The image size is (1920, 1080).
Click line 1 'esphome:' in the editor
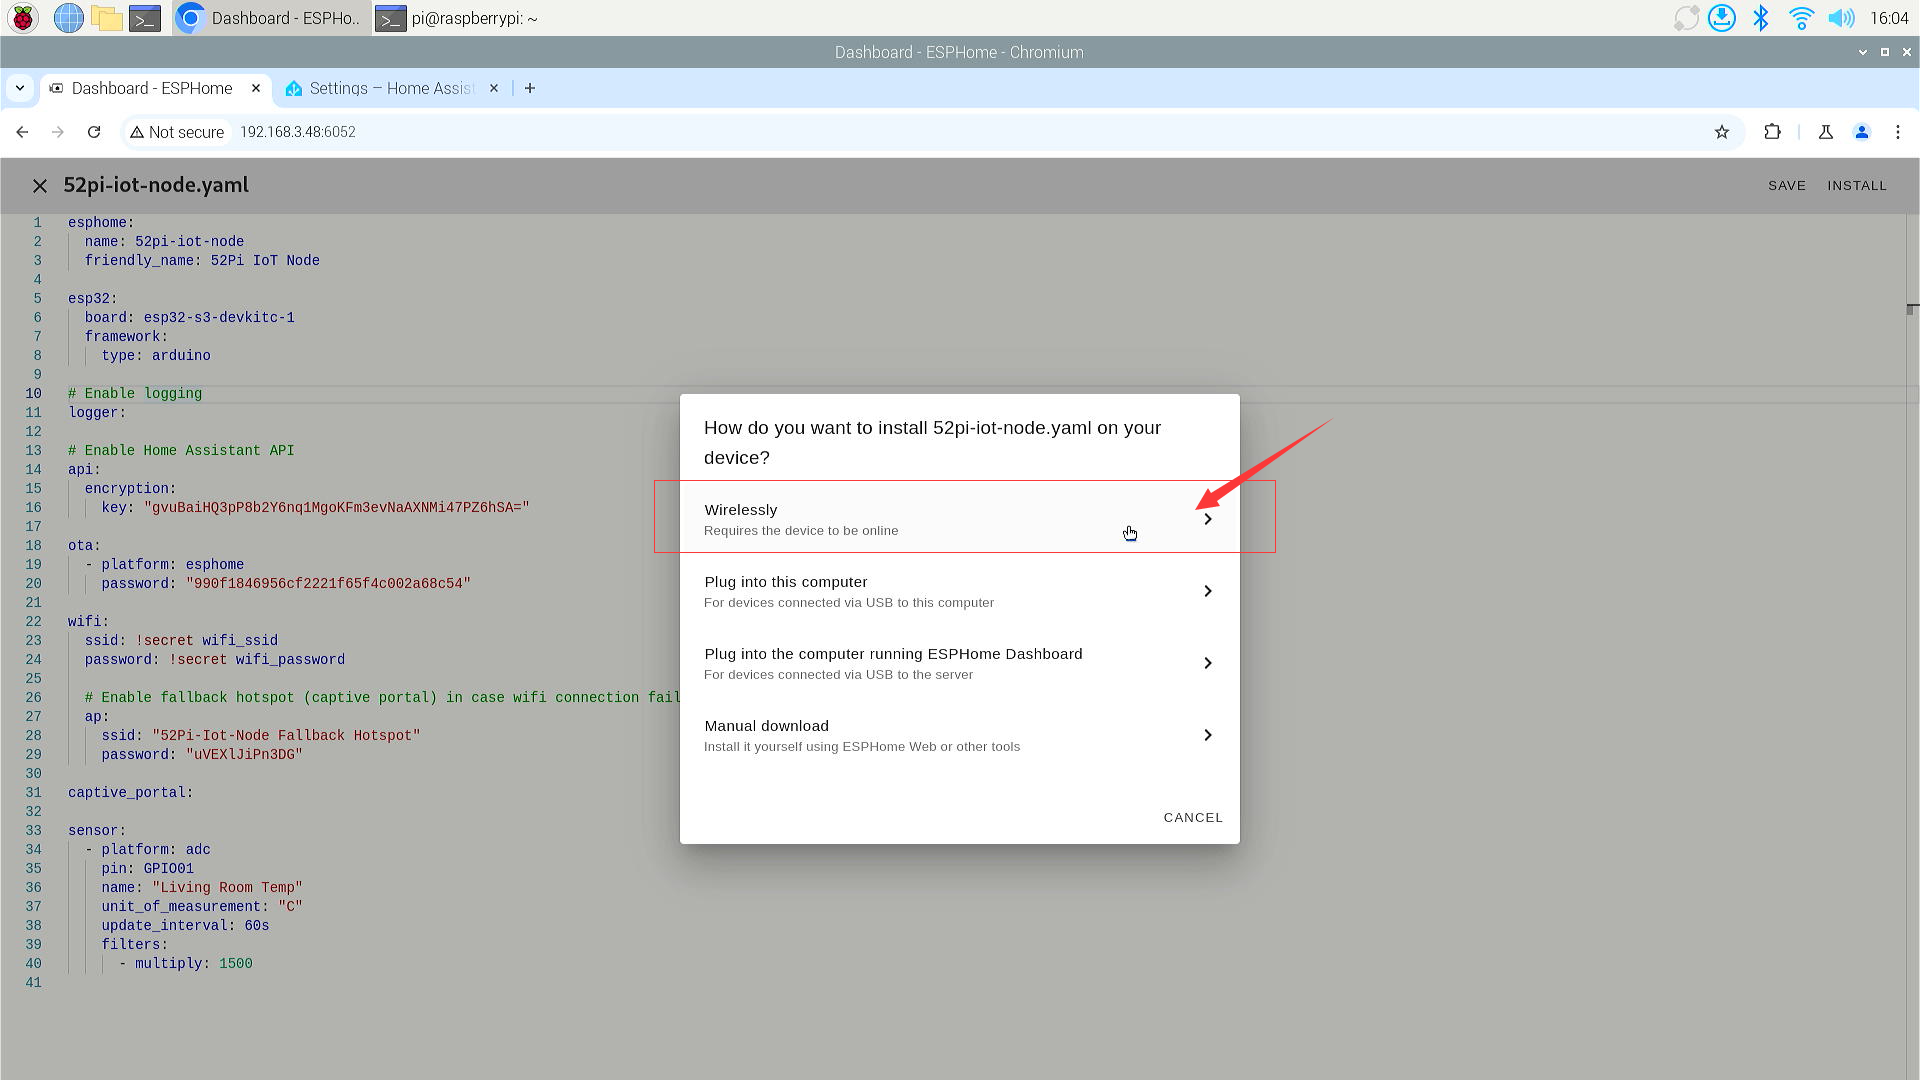101,223
